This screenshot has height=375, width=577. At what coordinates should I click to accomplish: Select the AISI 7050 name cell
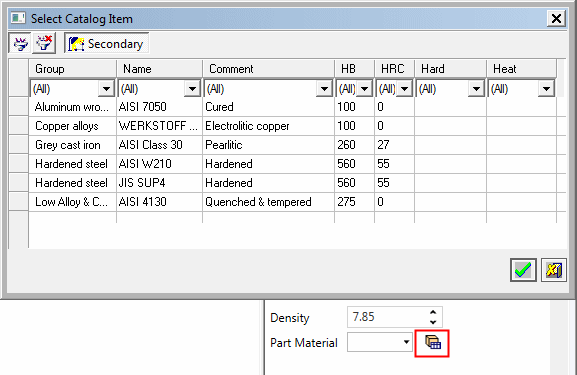(x=159, y=107)
